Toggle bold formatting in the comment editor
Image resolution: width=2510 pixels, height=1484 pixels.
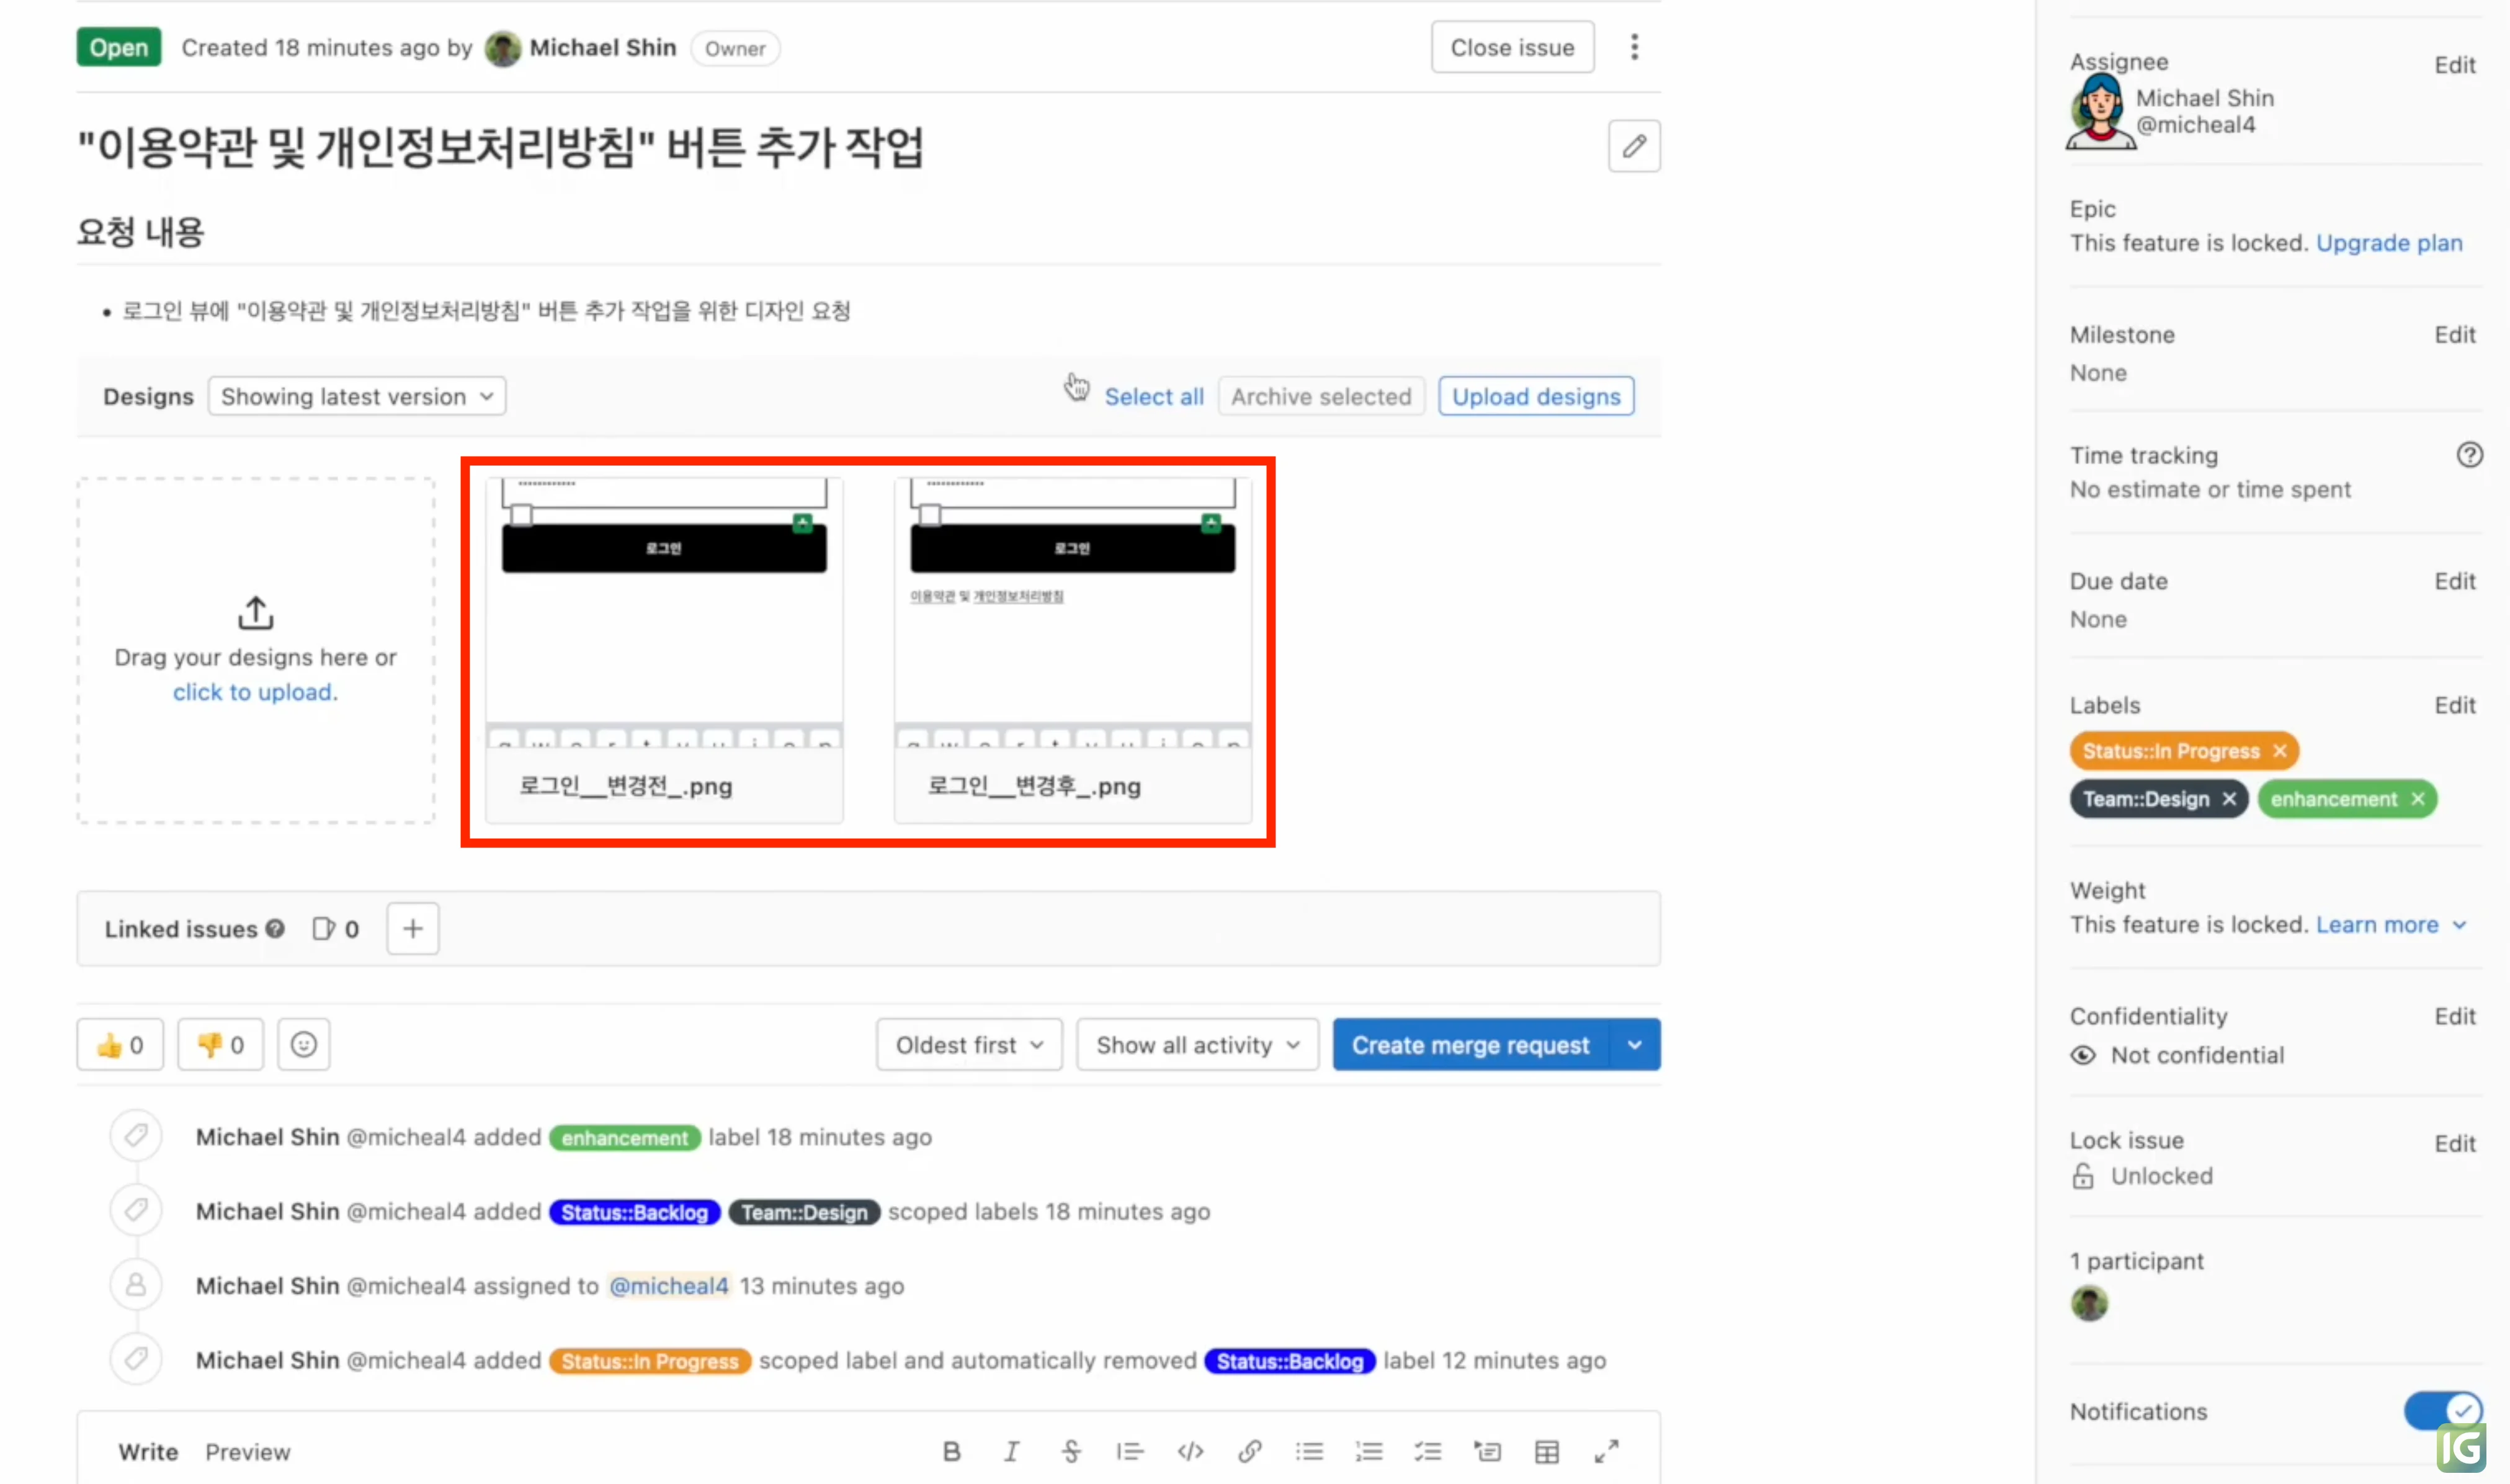tap(951, 1451)
